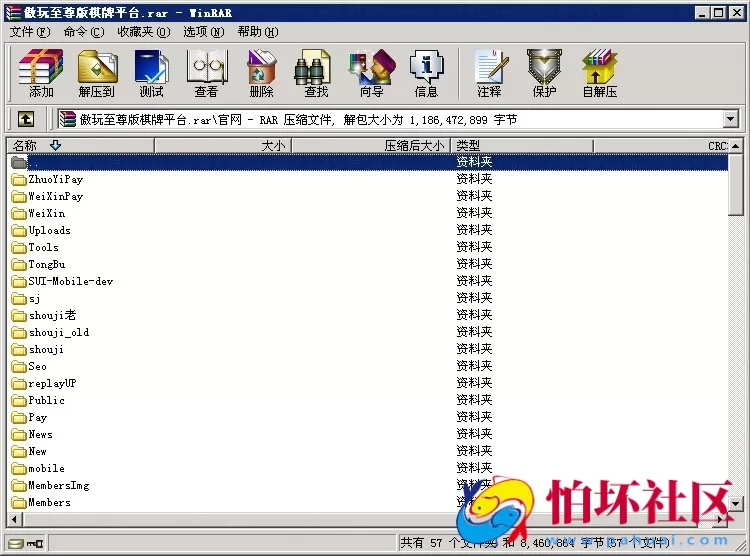750x556 pixels.
Task: Select the shouji_old folder row
Action: (x=368, y=333)
